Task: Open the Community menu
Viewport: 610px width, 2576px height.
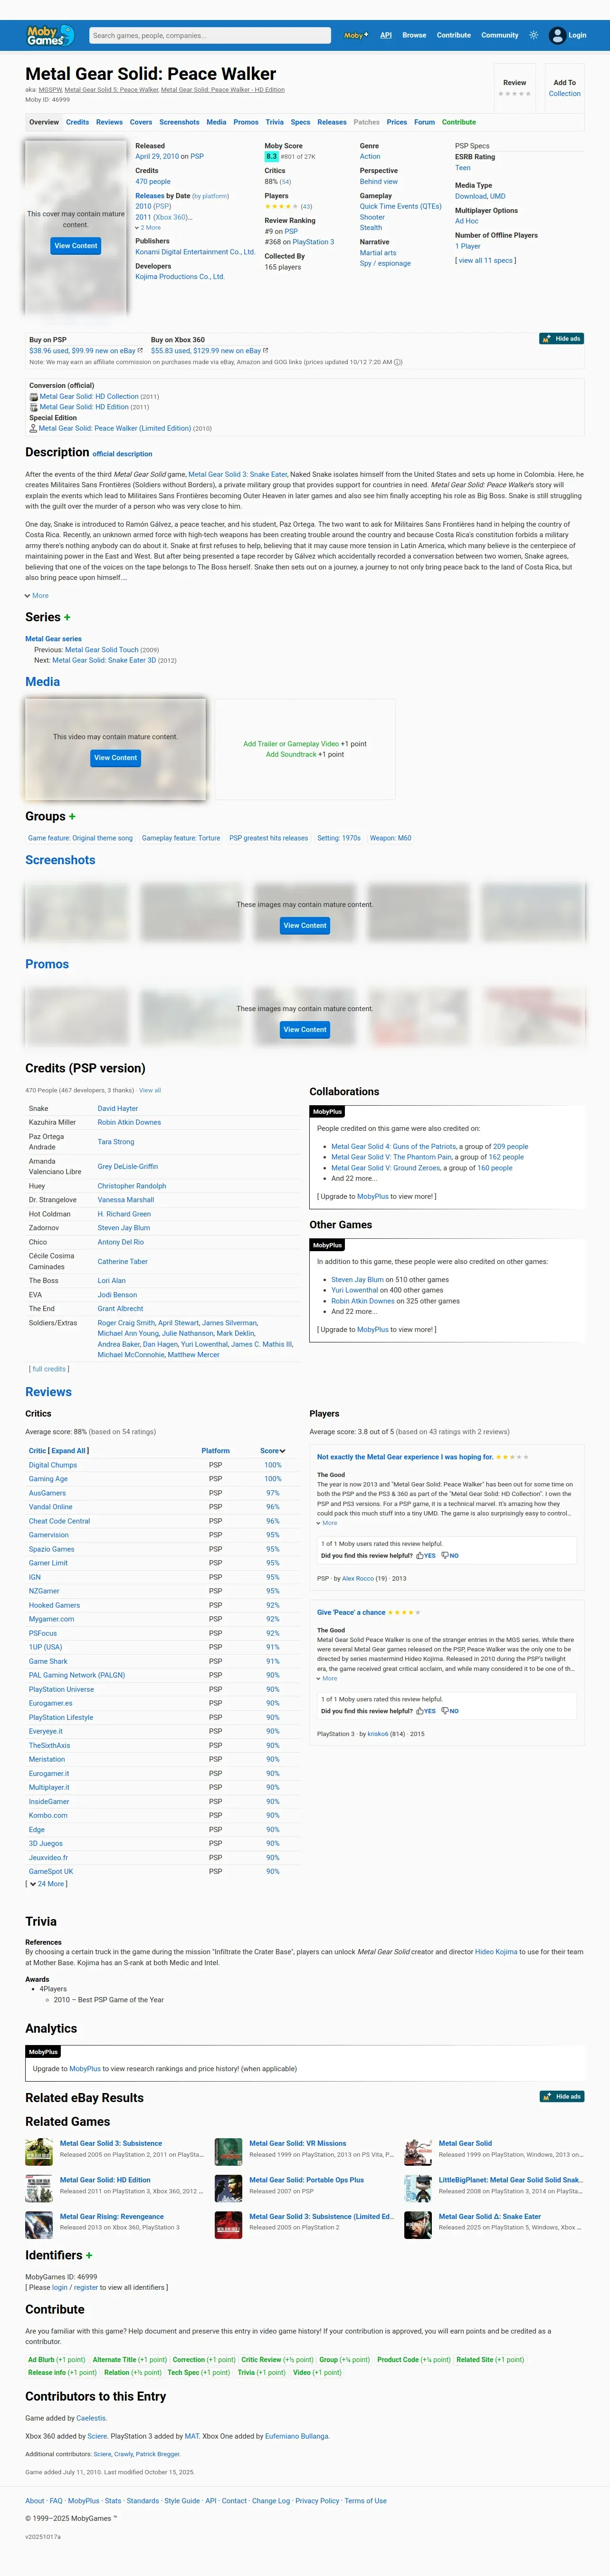Action: [x=500, y=35]
